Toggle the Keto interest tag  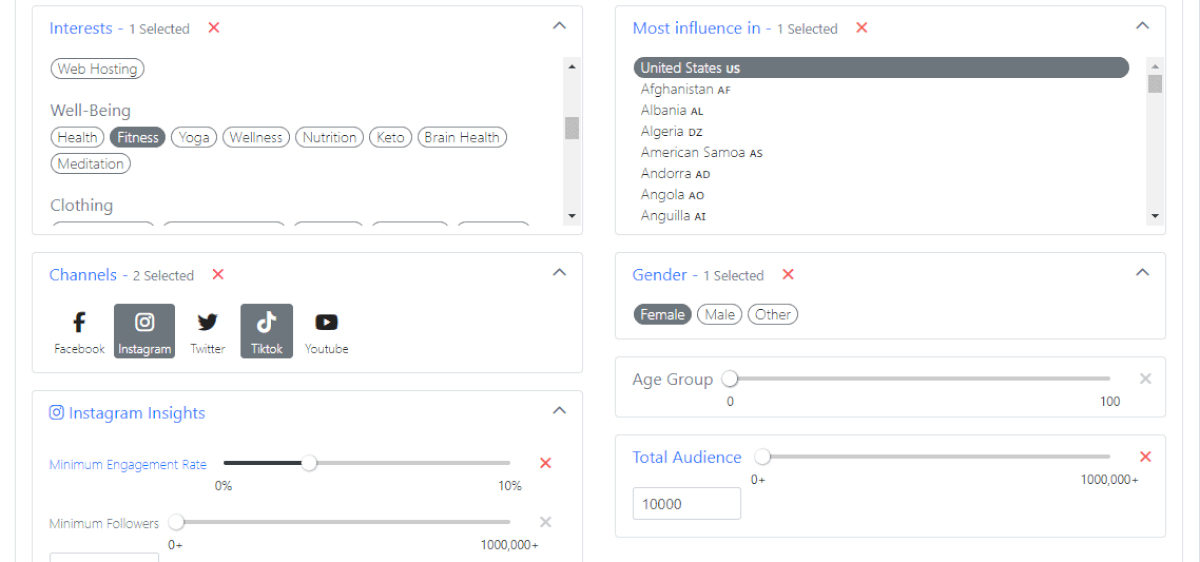391,138
